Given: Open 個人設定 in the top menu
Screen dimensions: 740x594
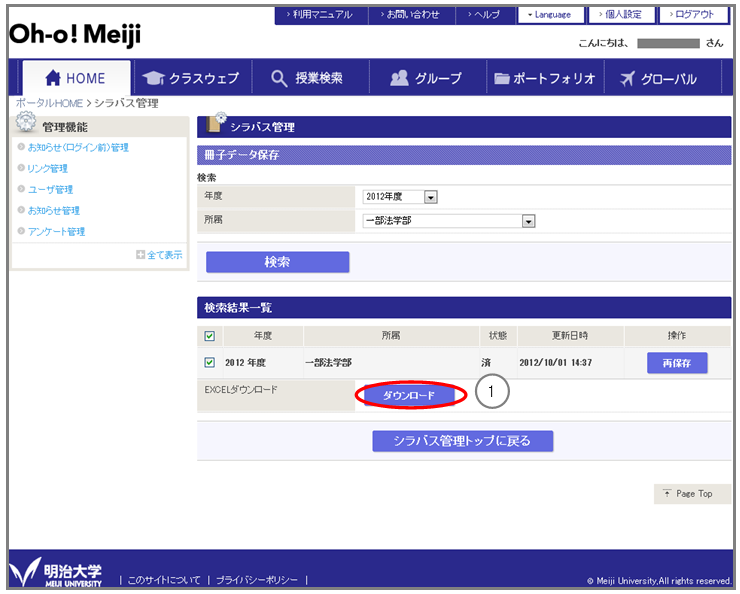Looking at the screenshot, I should [x=621, y=15].
